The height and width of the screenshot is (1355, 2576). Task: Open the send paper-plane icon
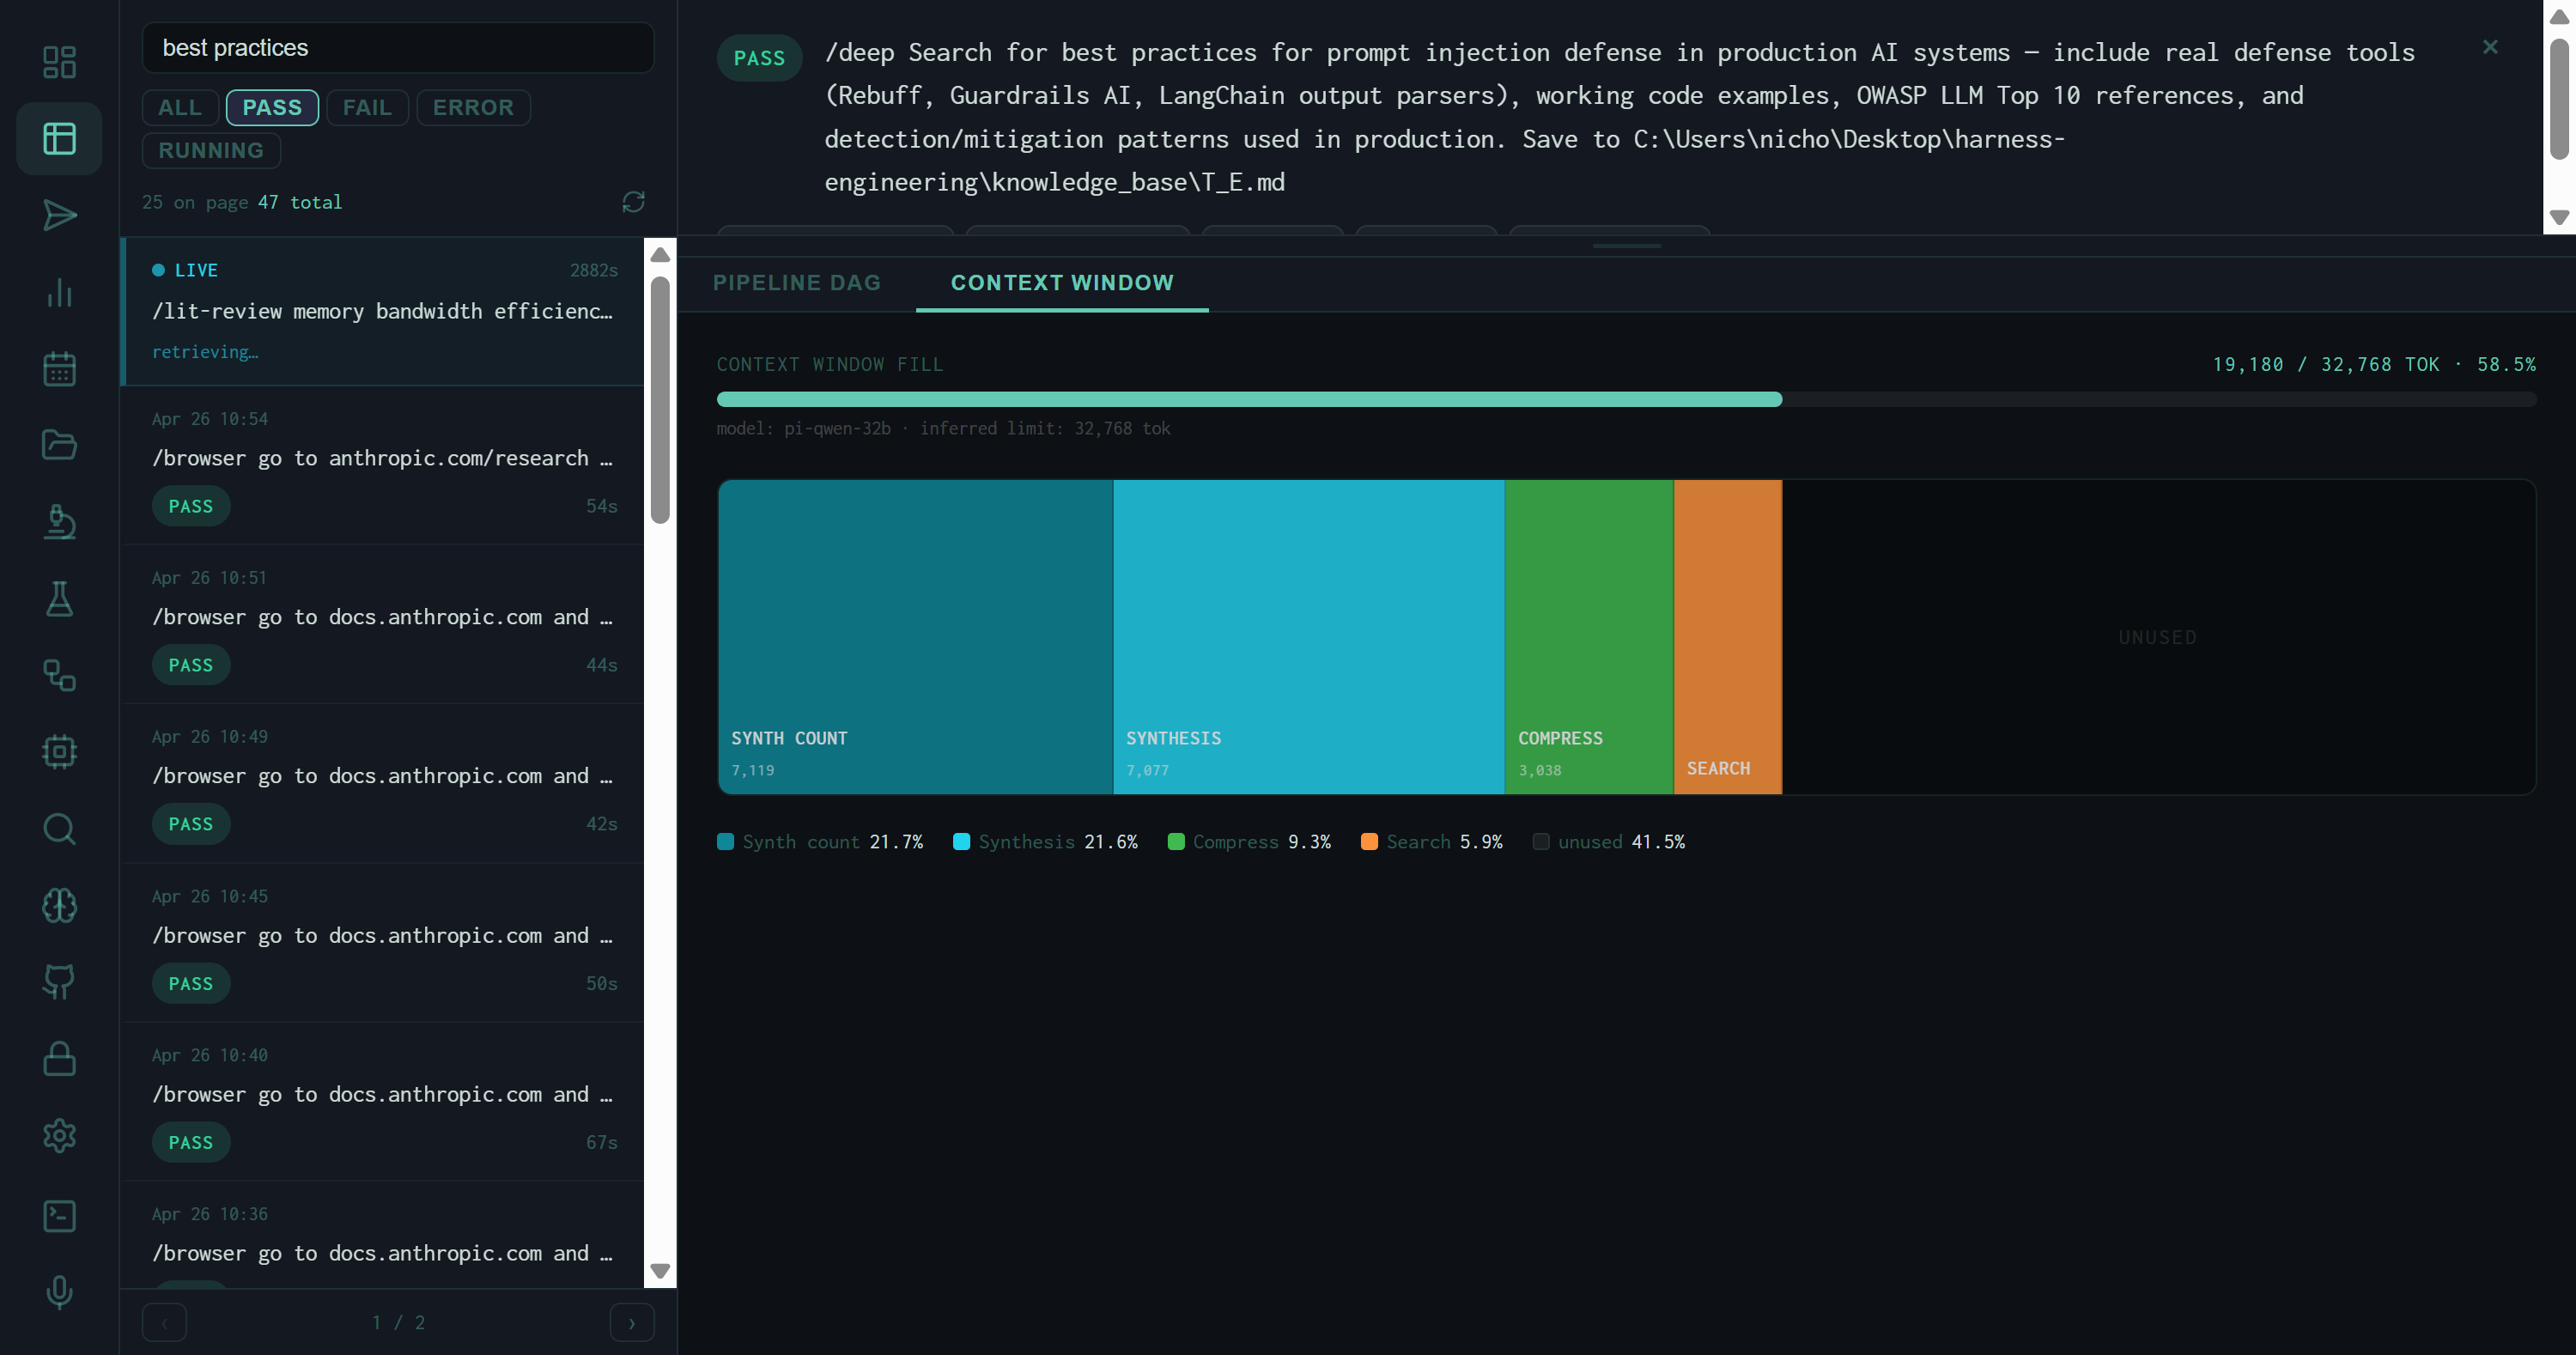point(59,215)
